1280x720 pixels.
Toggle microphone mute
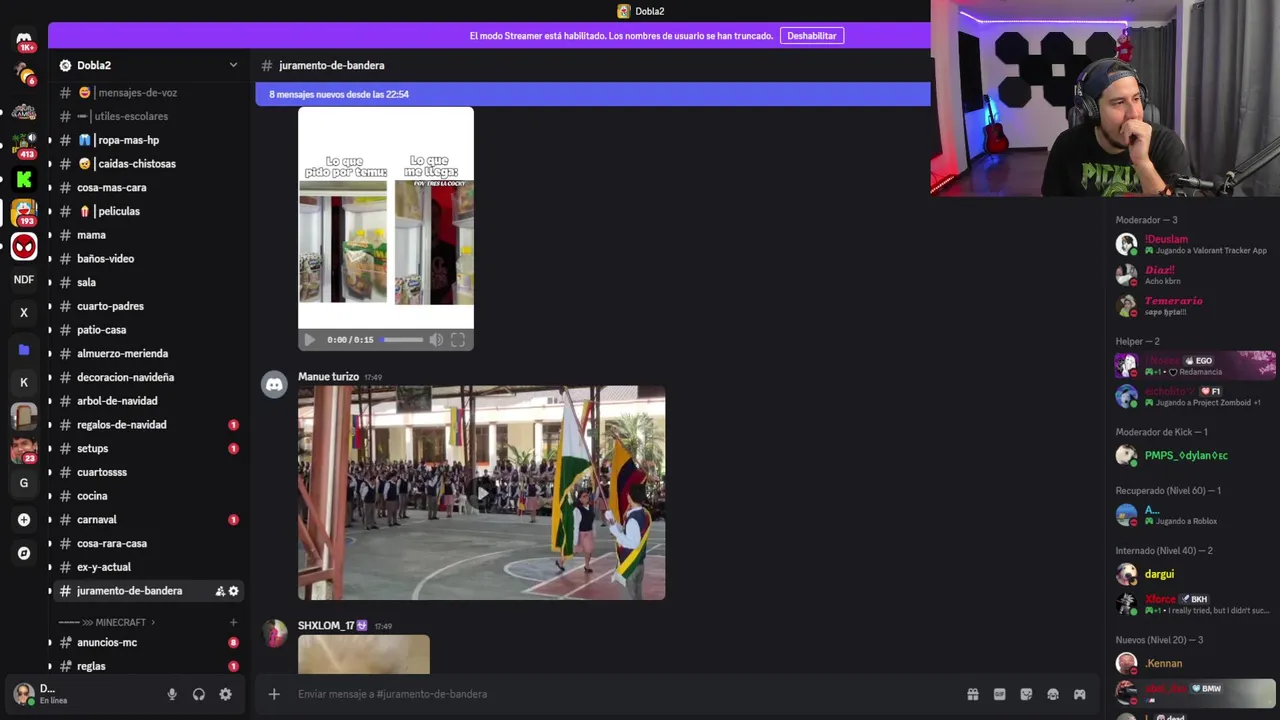(x=172, y=694)
